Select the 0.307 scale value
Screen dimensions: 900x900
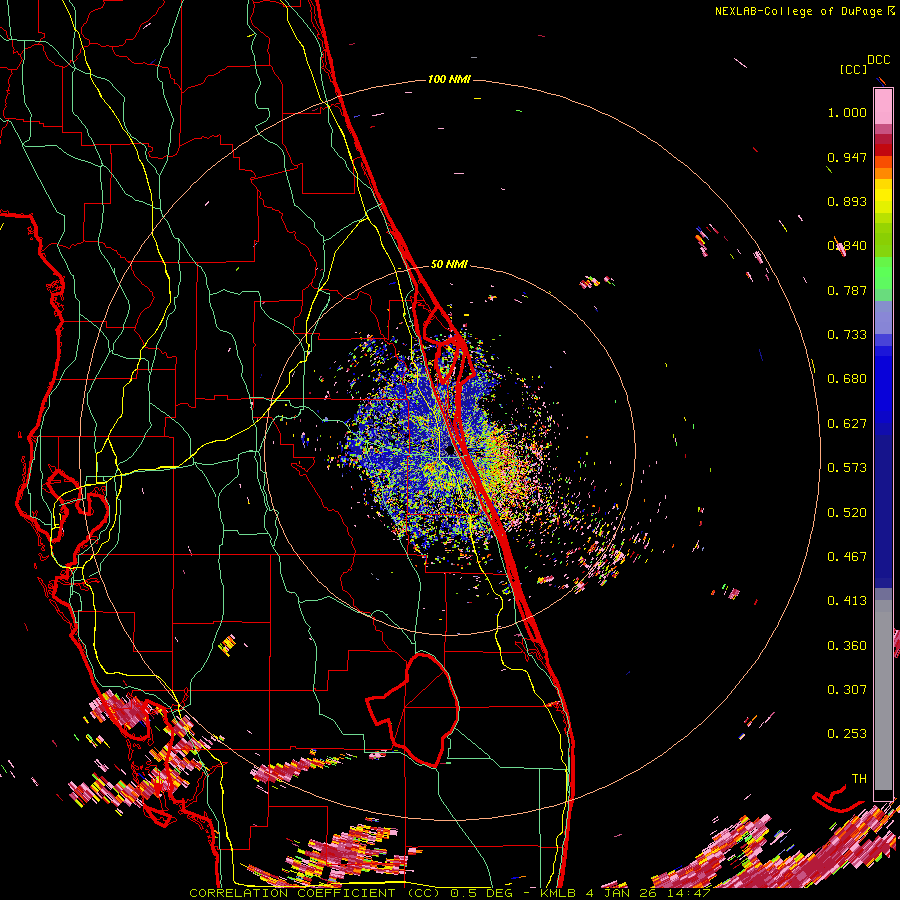click(x=847, y=690)
